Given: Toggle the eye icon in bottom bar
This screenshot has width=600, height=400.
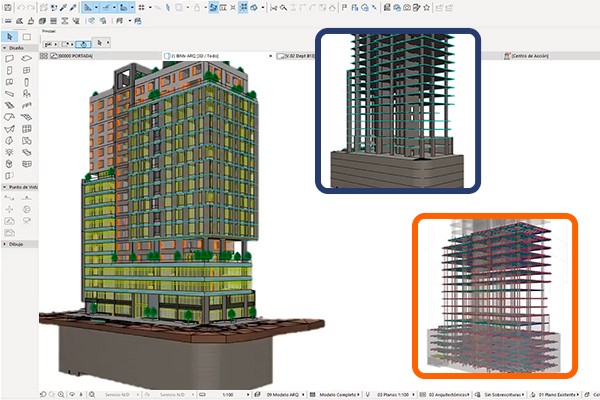Looking at the screenshot, I should click(x=72, y=394).
